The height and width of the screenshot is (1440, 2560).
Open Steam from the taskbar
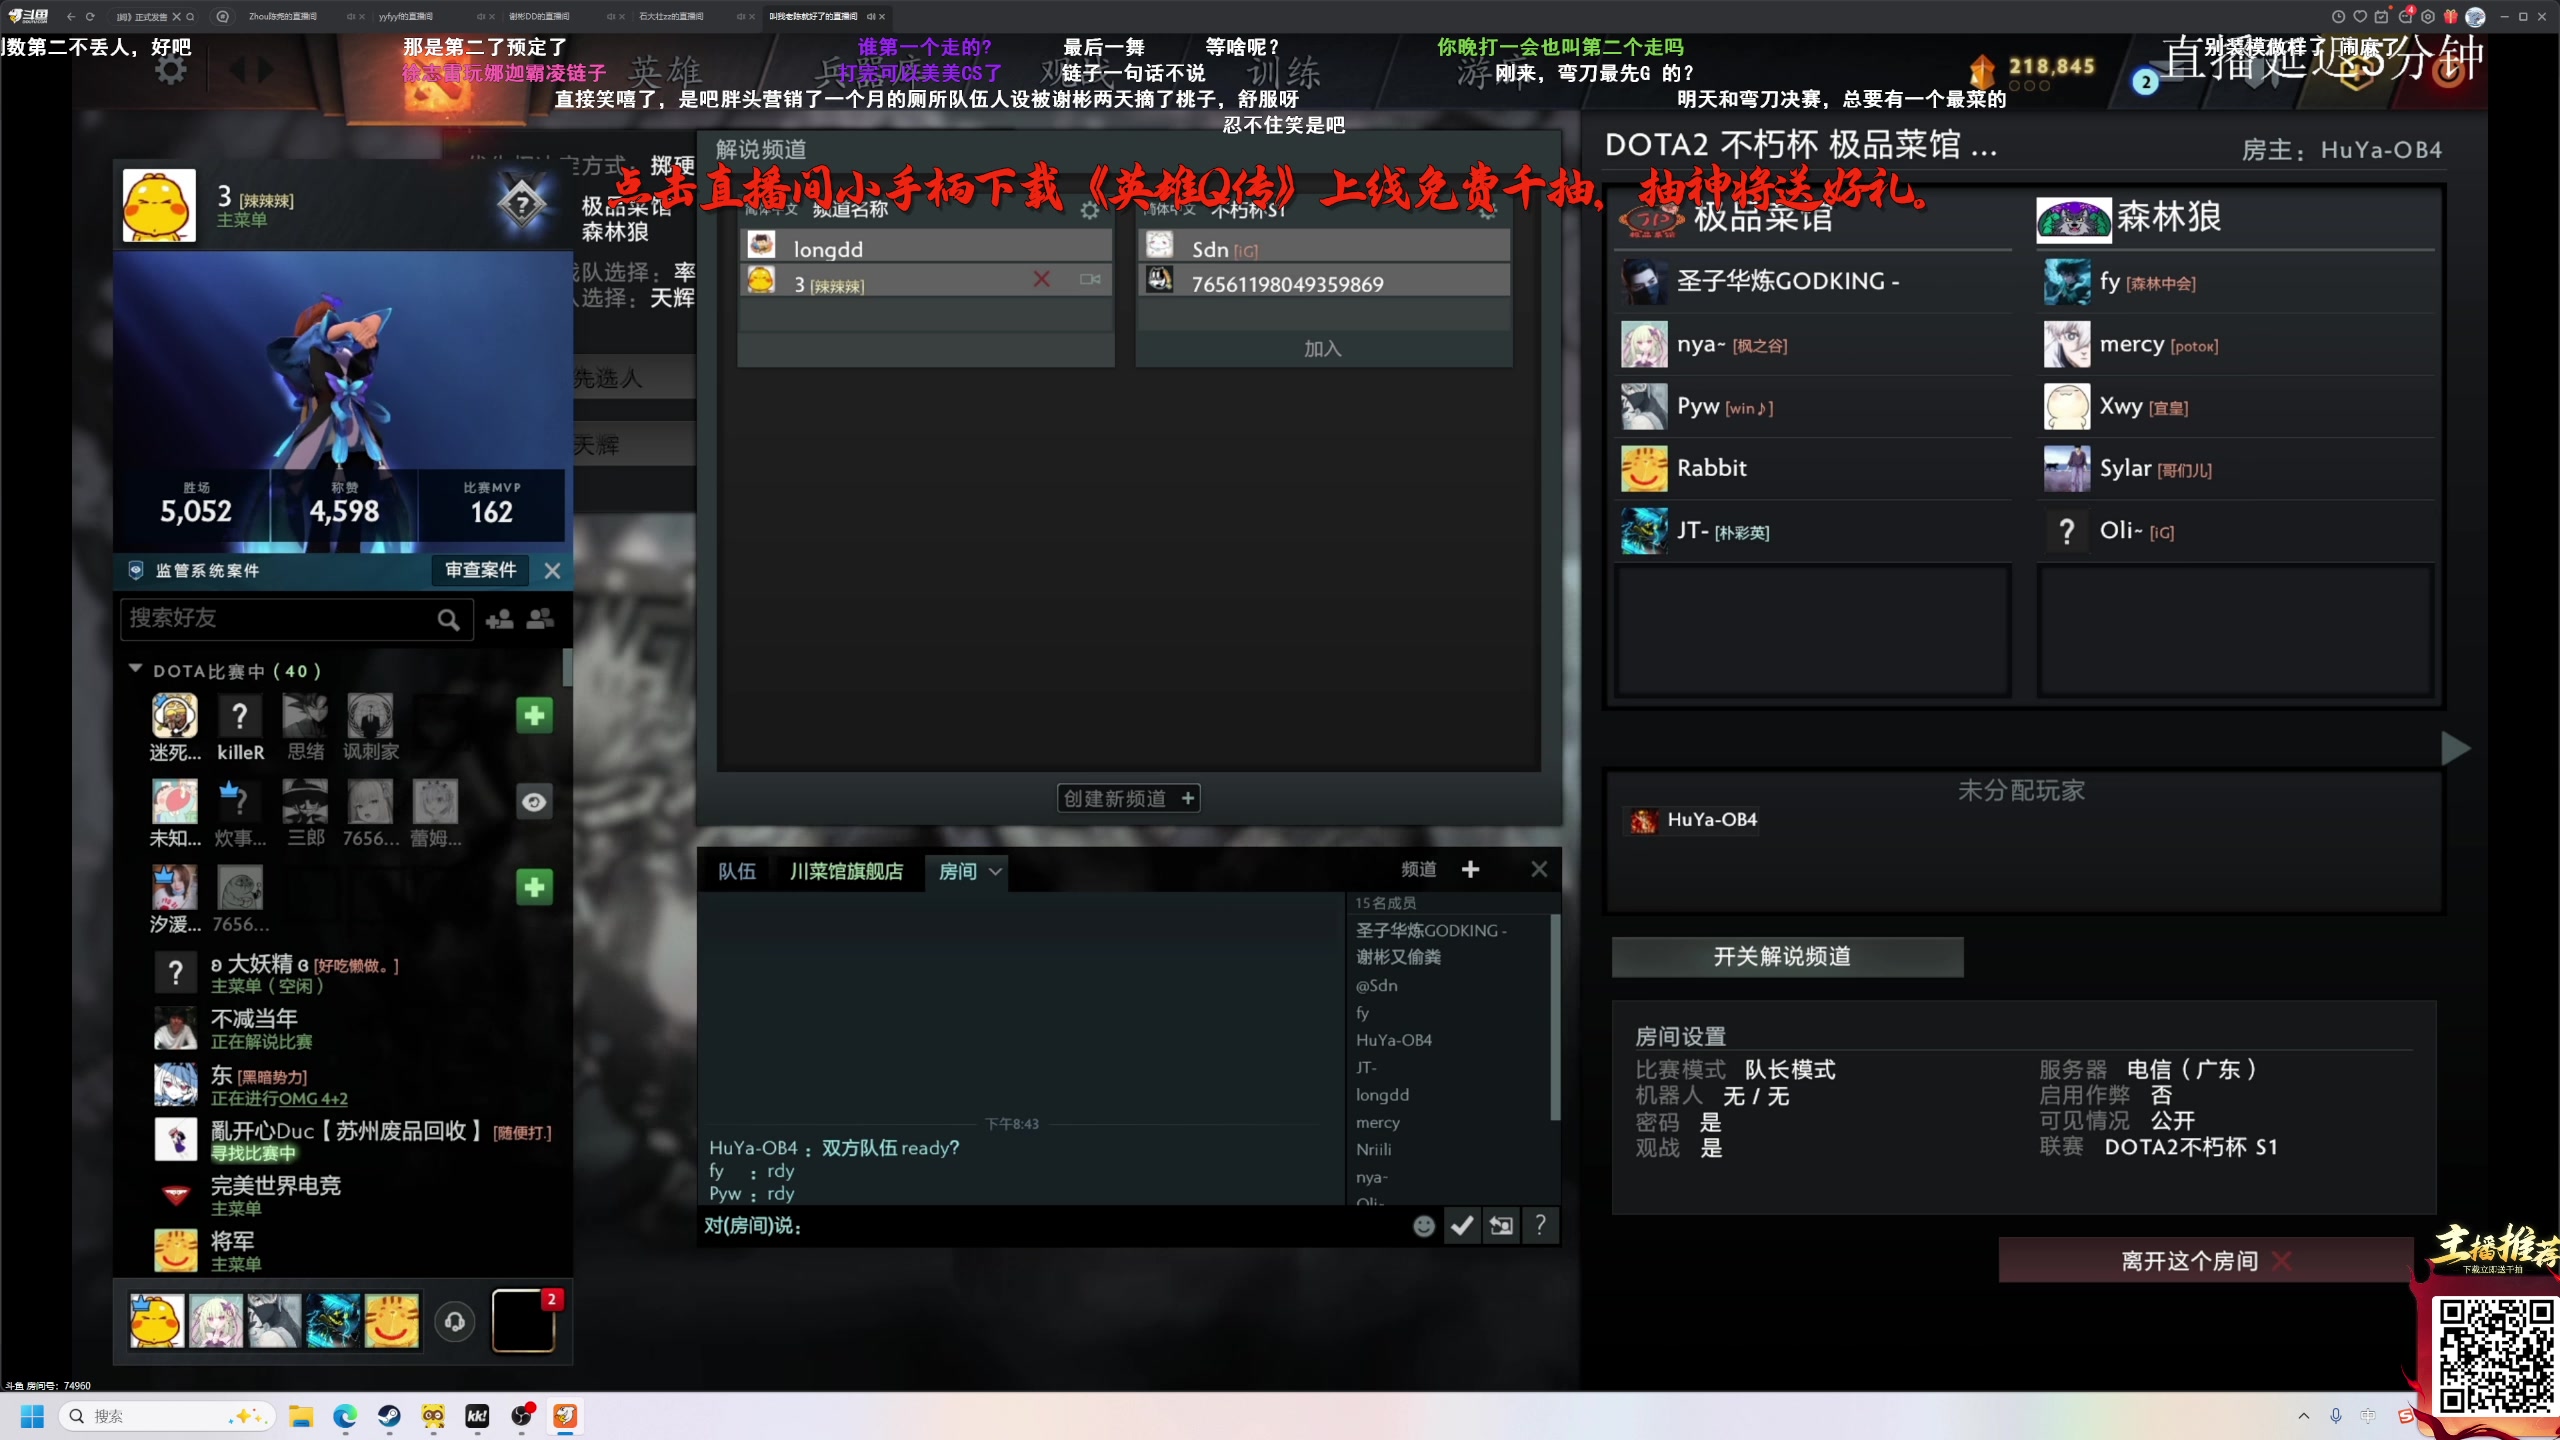389,1416
